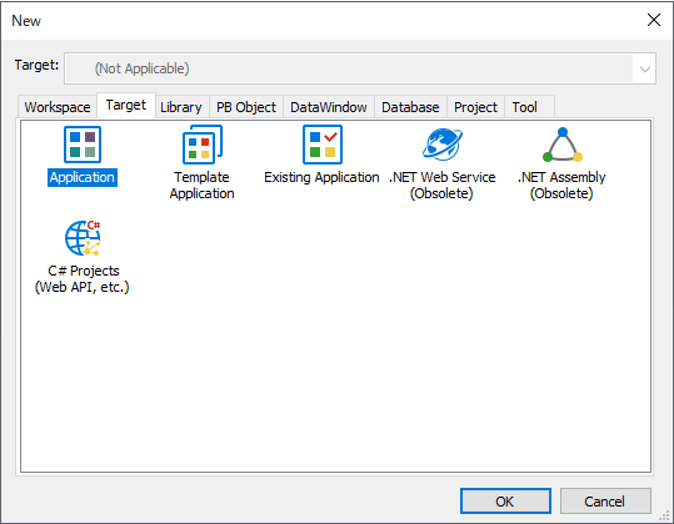Click the Cancel button
The height and width of the screenshot is (524, 674).
605,501
